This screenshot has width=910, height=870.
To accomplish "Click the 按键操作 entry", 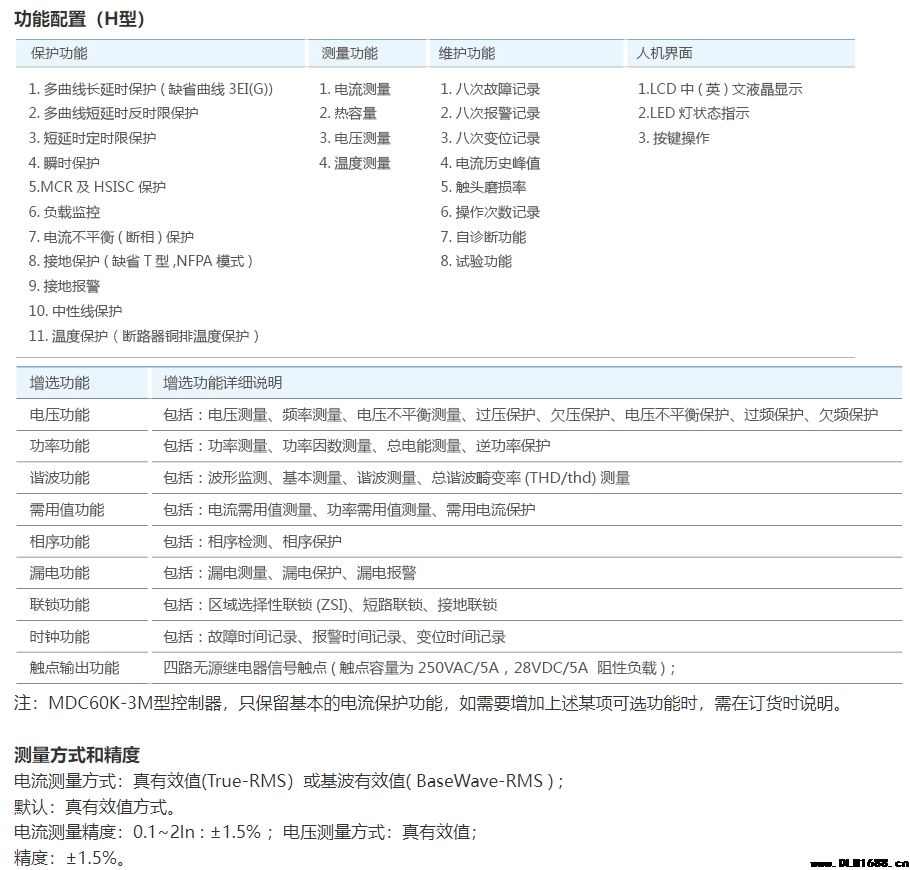I will click(x=674, y=138).
